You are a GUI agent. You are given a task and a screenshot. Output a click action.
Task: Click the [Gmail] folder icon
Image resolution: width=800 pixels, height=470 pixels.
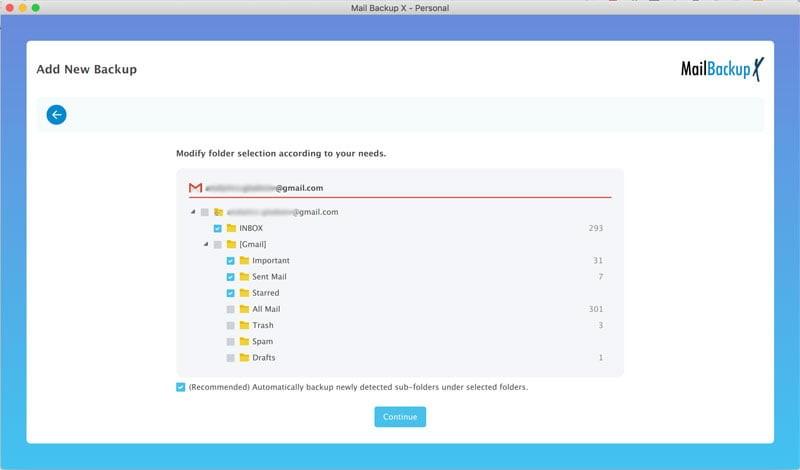[x=231, y=244]
